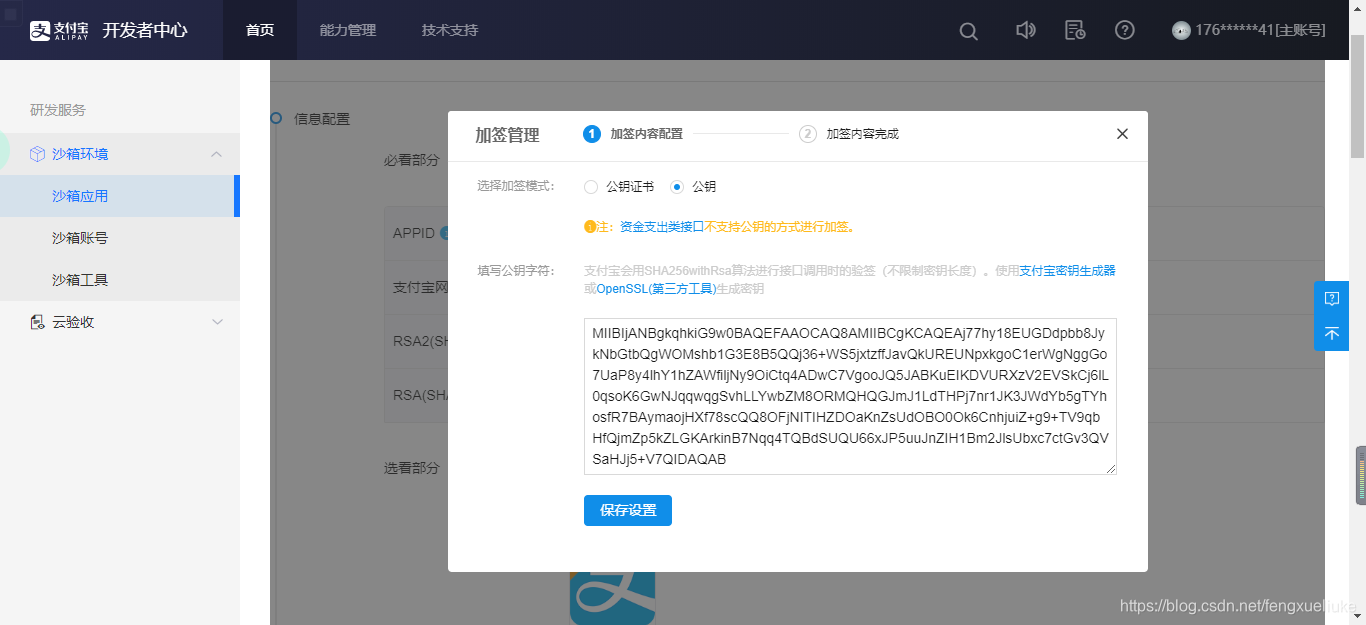The image size is (1366, 625).
Task: Click 开发者中心 title text
Action: (145, 30)
